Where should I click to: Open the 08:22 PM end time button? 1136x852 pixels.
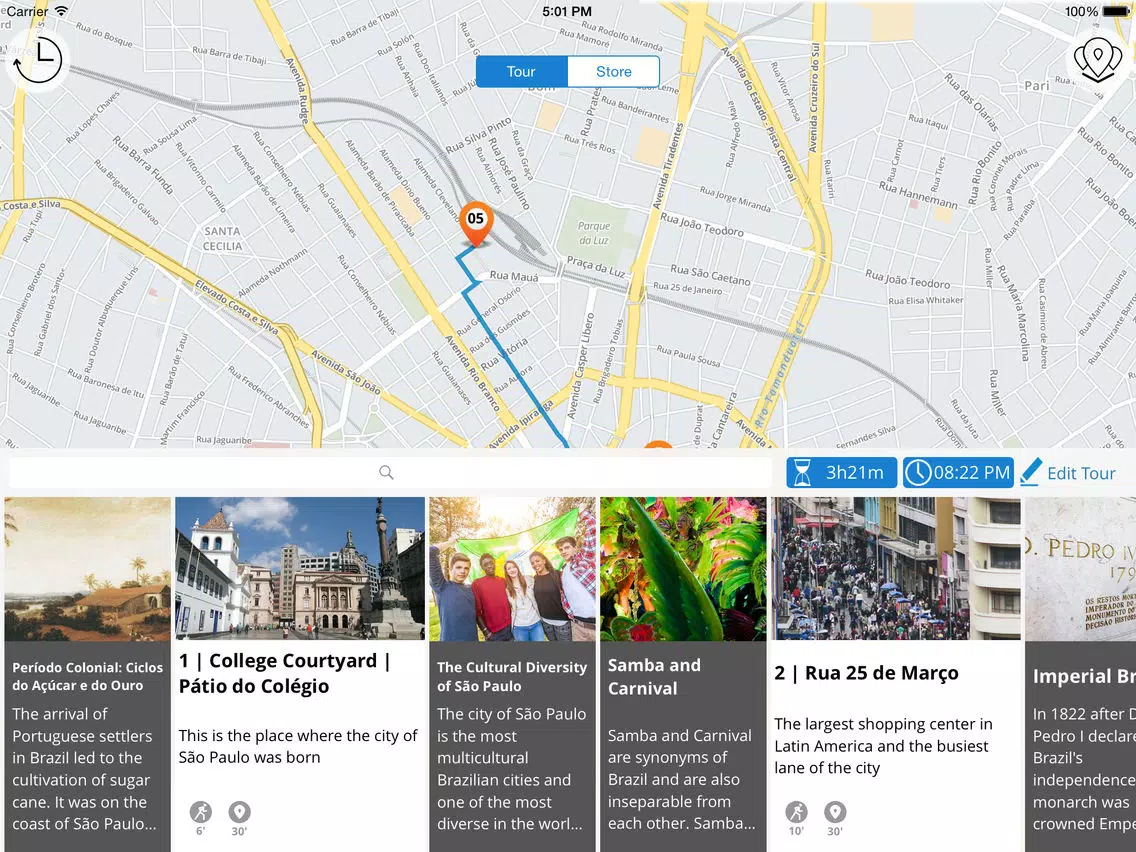click(x=958, y=473)
